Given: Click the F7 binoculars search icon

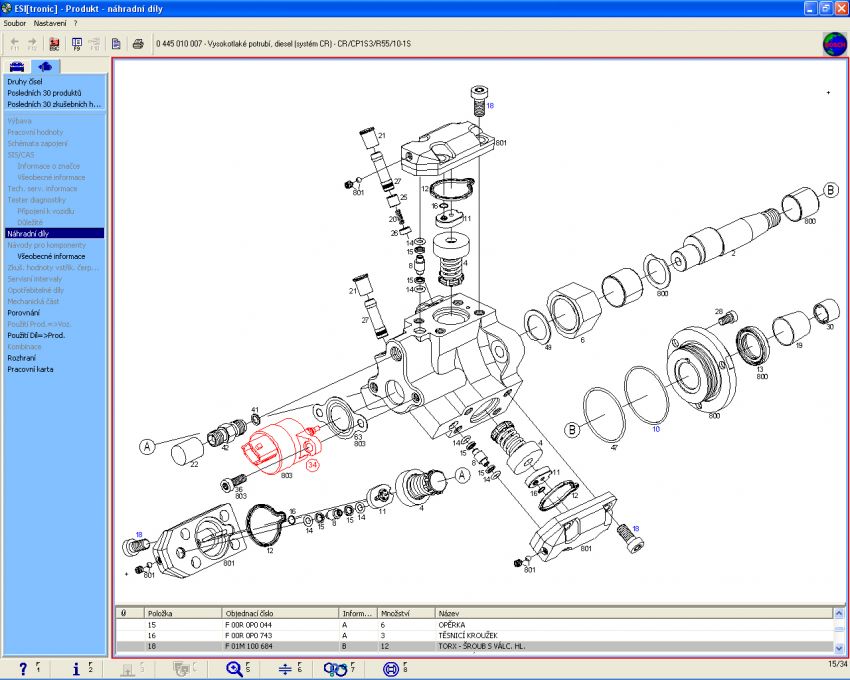Looking at the screenshot, I should click(335, 669).
